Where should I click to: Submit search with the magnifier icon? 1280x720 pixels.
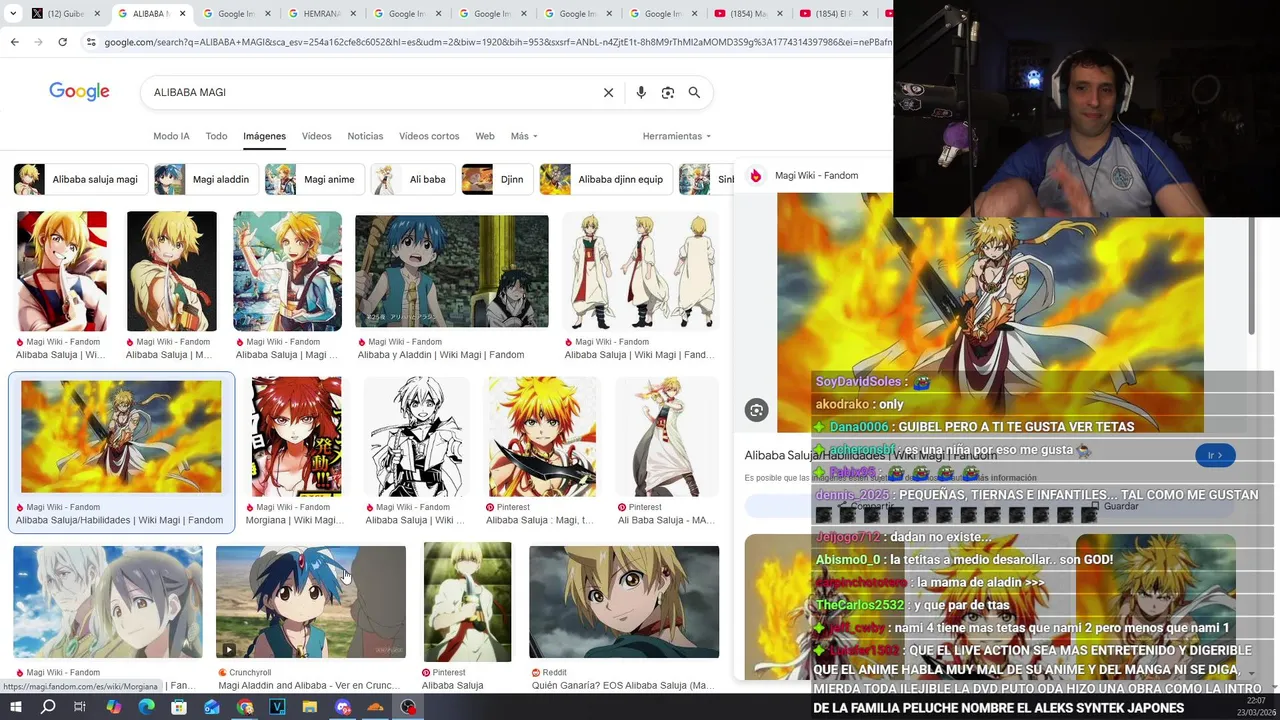click(x=694, y=92)
